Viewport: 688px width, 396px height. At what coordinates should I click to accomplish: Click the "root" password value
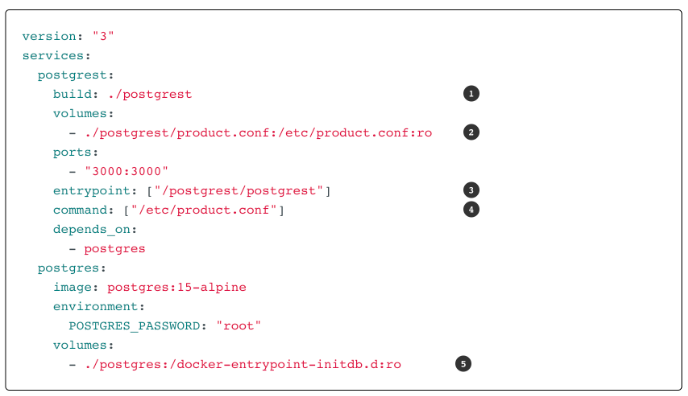pos(239,326)
